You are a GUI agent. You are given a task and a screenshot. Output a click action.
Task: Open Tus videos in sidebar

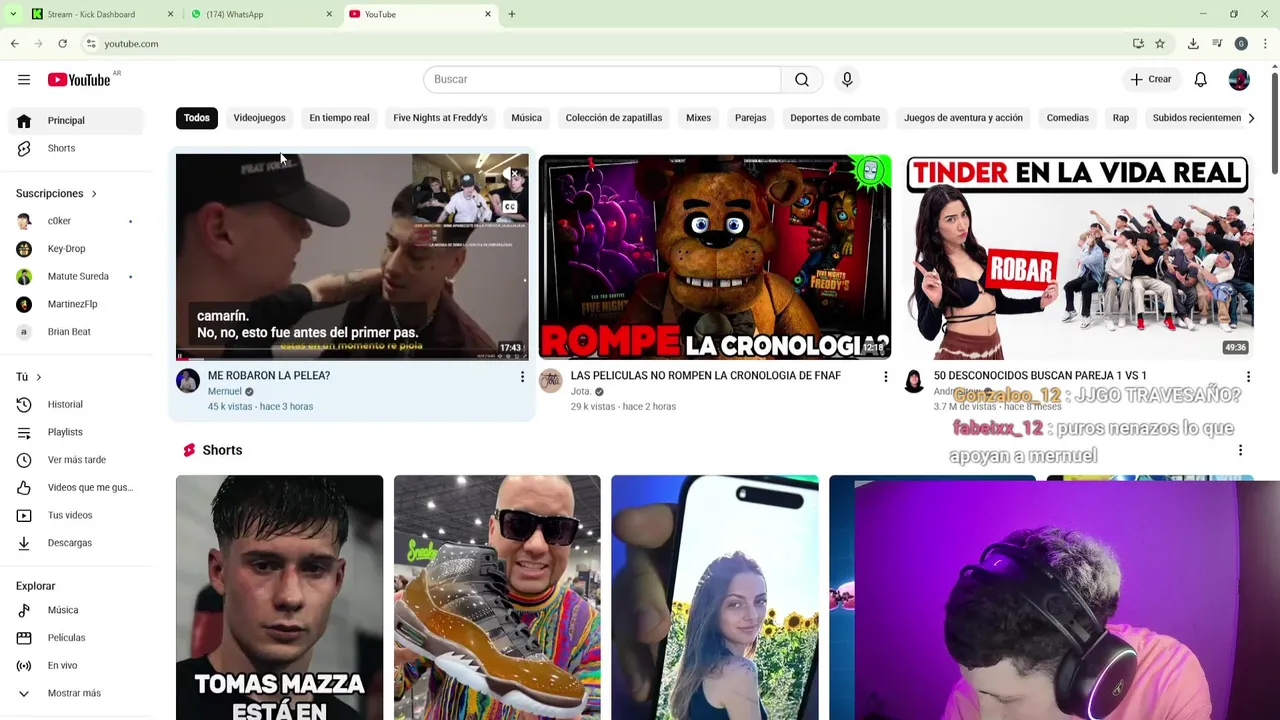[x=78, y=515]
